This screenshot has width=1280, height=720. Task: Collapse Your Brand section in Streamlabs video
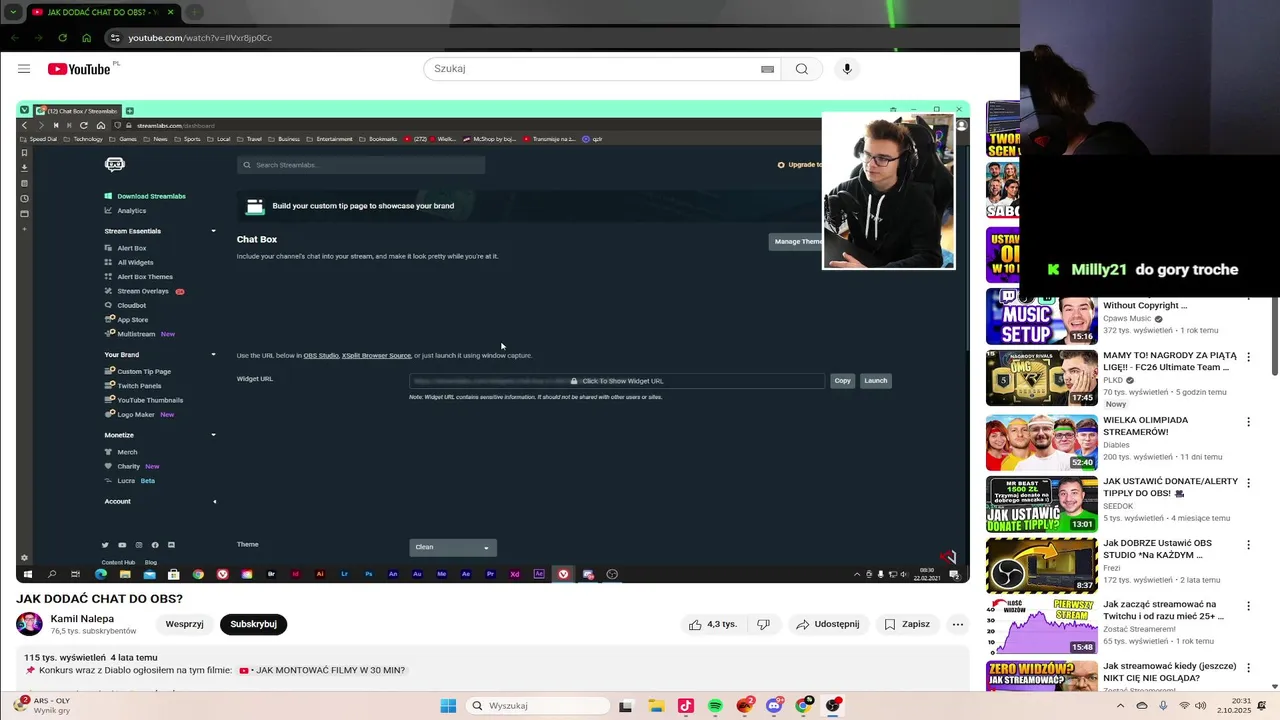tap(213, 355)
